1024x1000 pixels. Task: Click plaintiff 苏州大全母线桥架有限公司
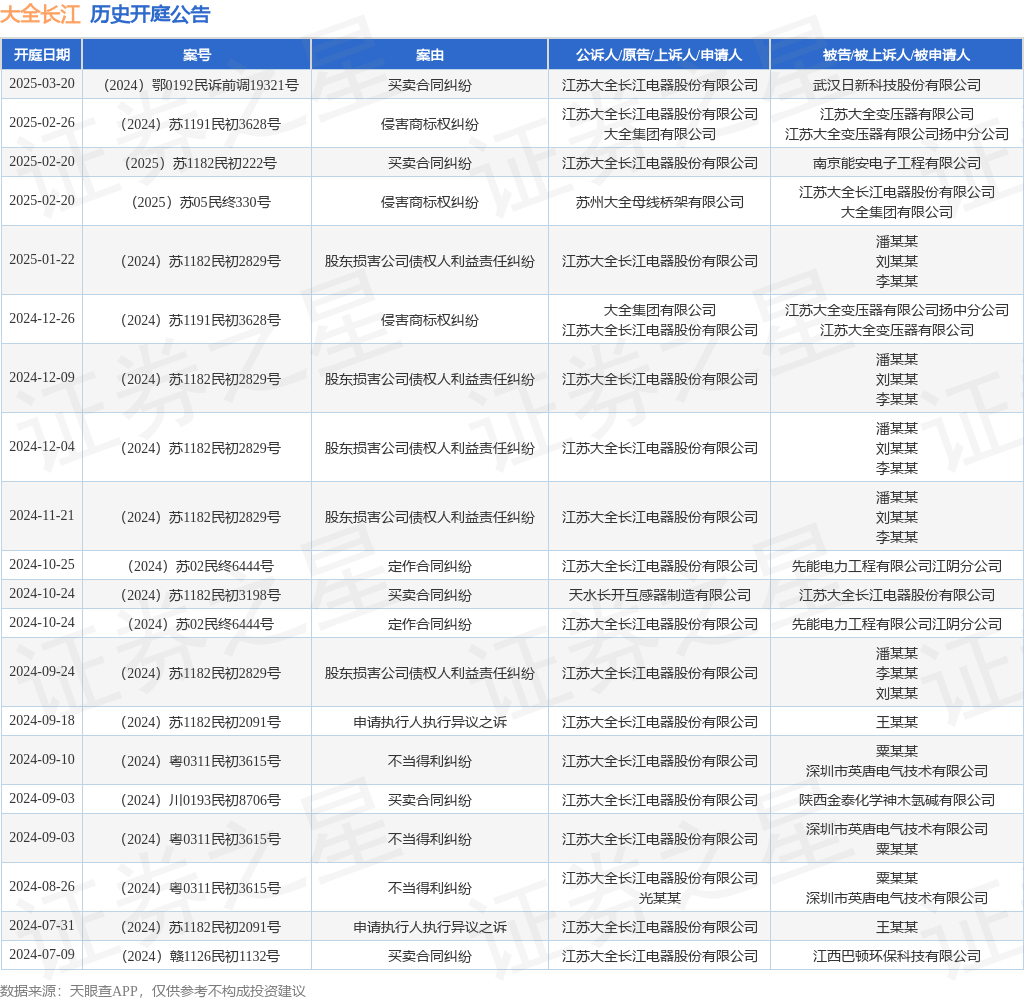660,202
